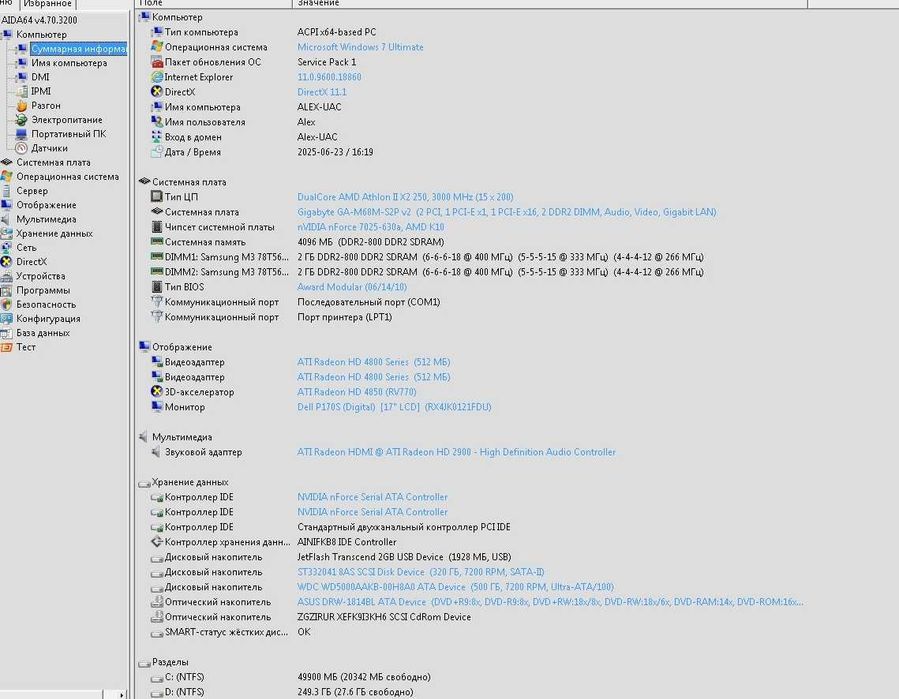
Task: Open Имя компьютера tree item
Action: tap(69, 63)
